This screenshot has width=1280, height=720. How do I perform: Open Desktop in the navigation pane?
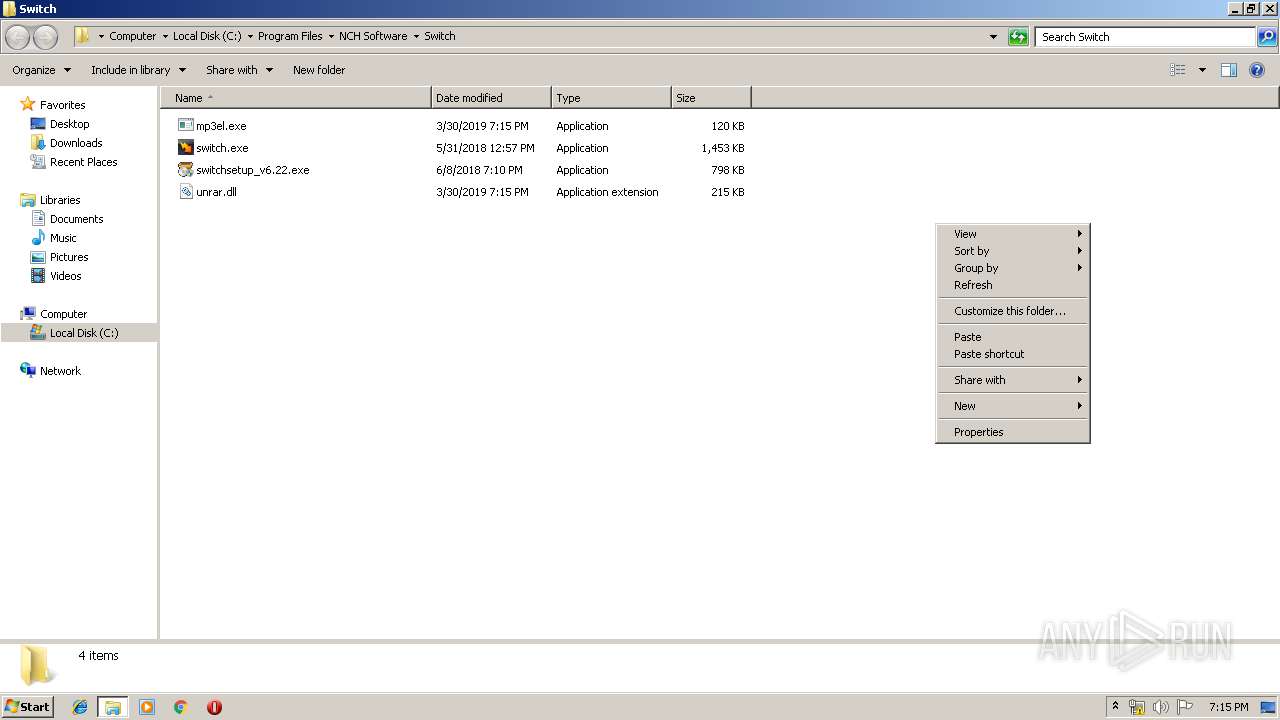(69, 124)
